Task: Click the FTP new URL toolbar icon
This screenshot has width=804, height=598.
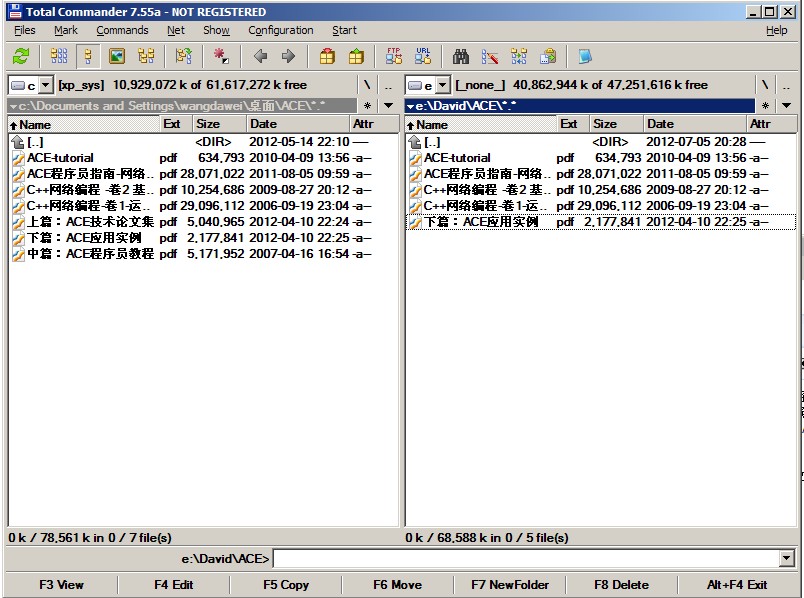Action: [423, 57]
